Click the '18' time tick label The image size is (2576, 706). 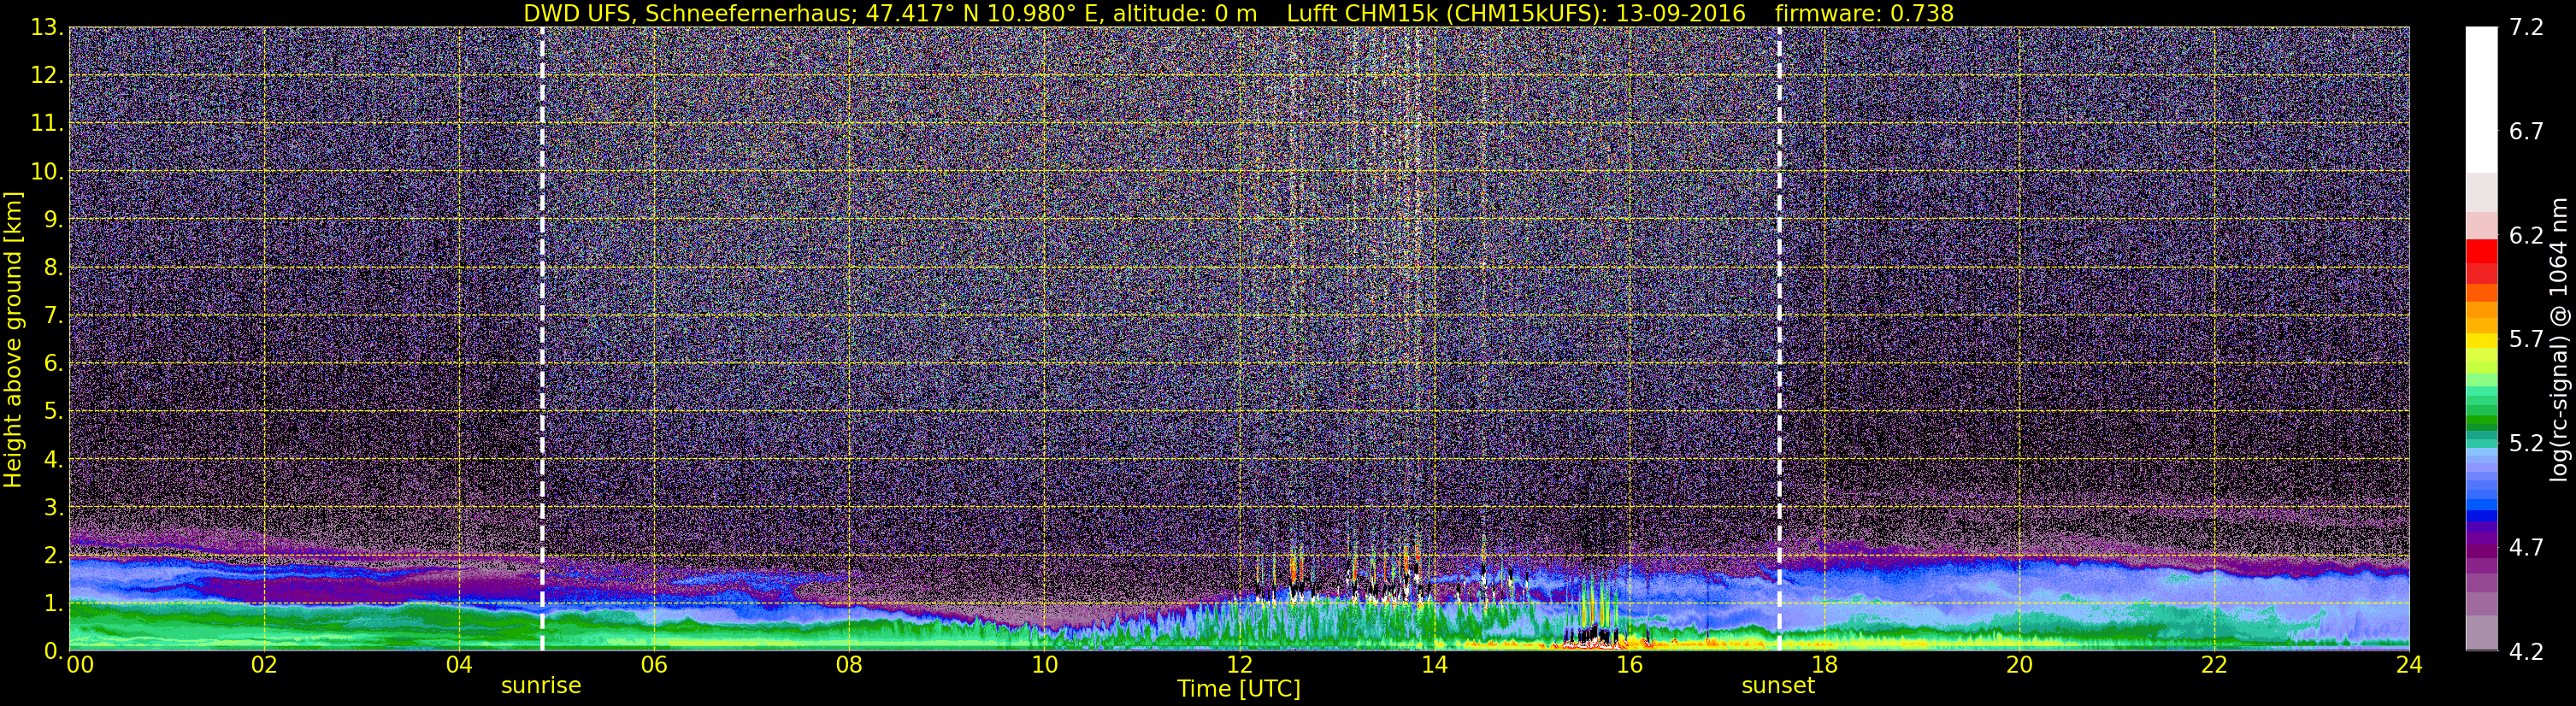pos(1824,665)
